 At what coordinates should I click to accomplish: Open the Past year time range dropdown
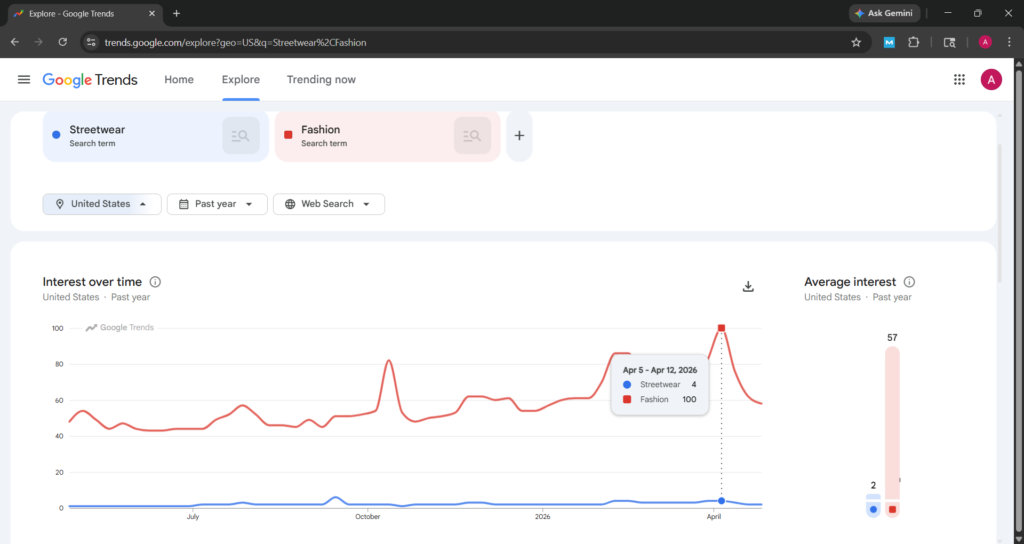217,204
